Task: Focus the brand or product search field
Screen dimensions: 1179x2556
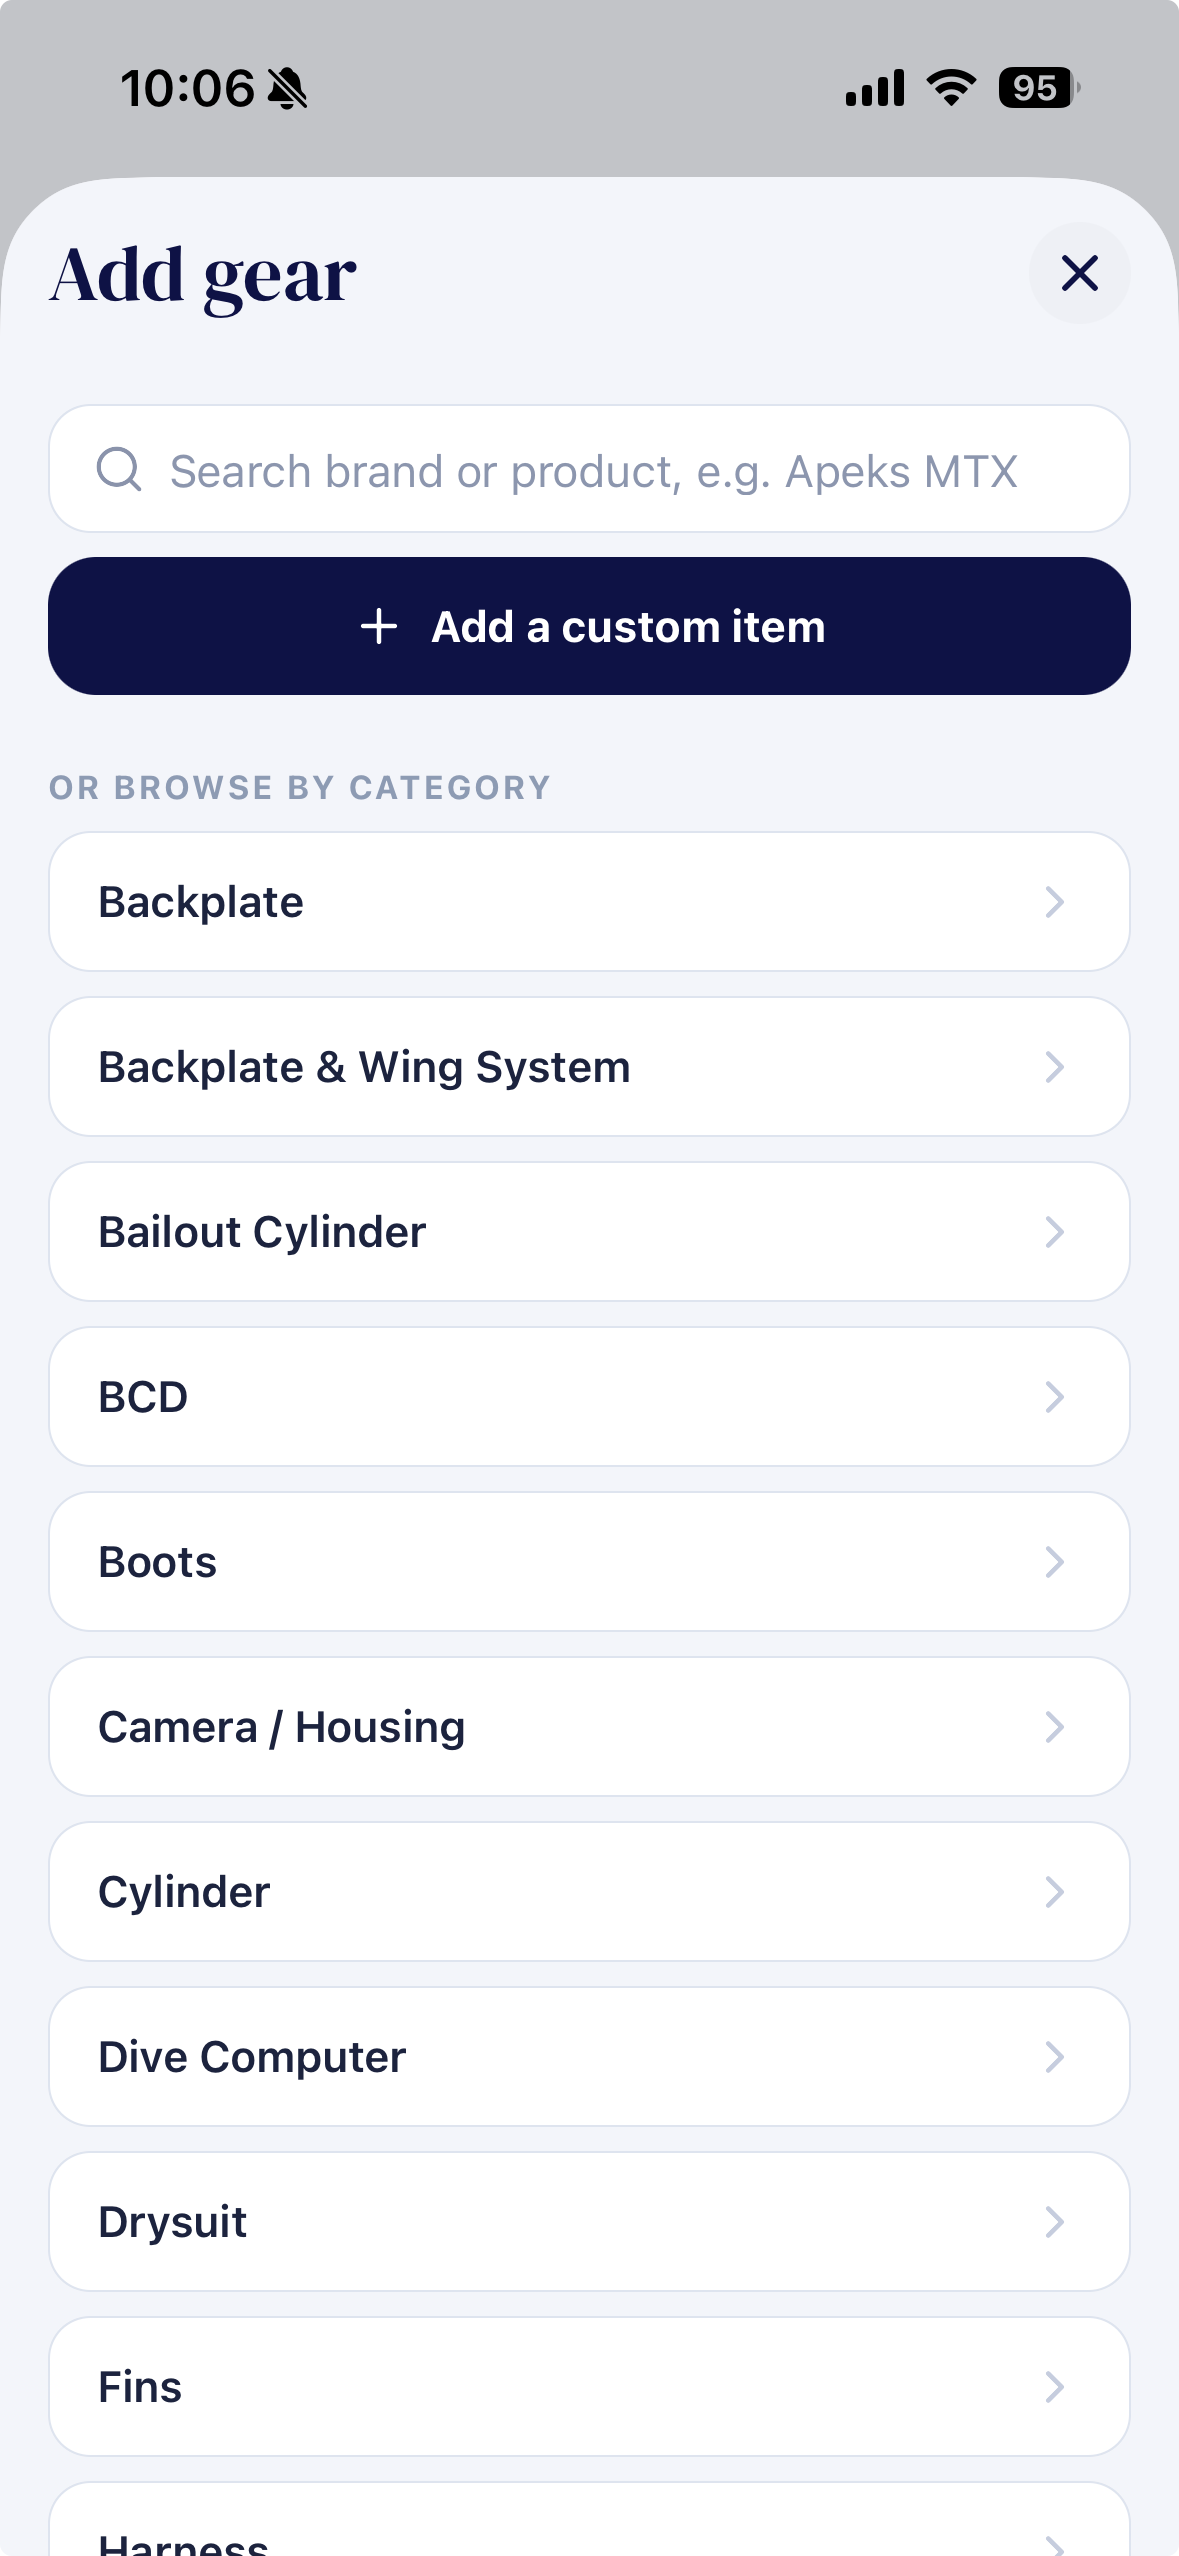Action: pos(589,469)
